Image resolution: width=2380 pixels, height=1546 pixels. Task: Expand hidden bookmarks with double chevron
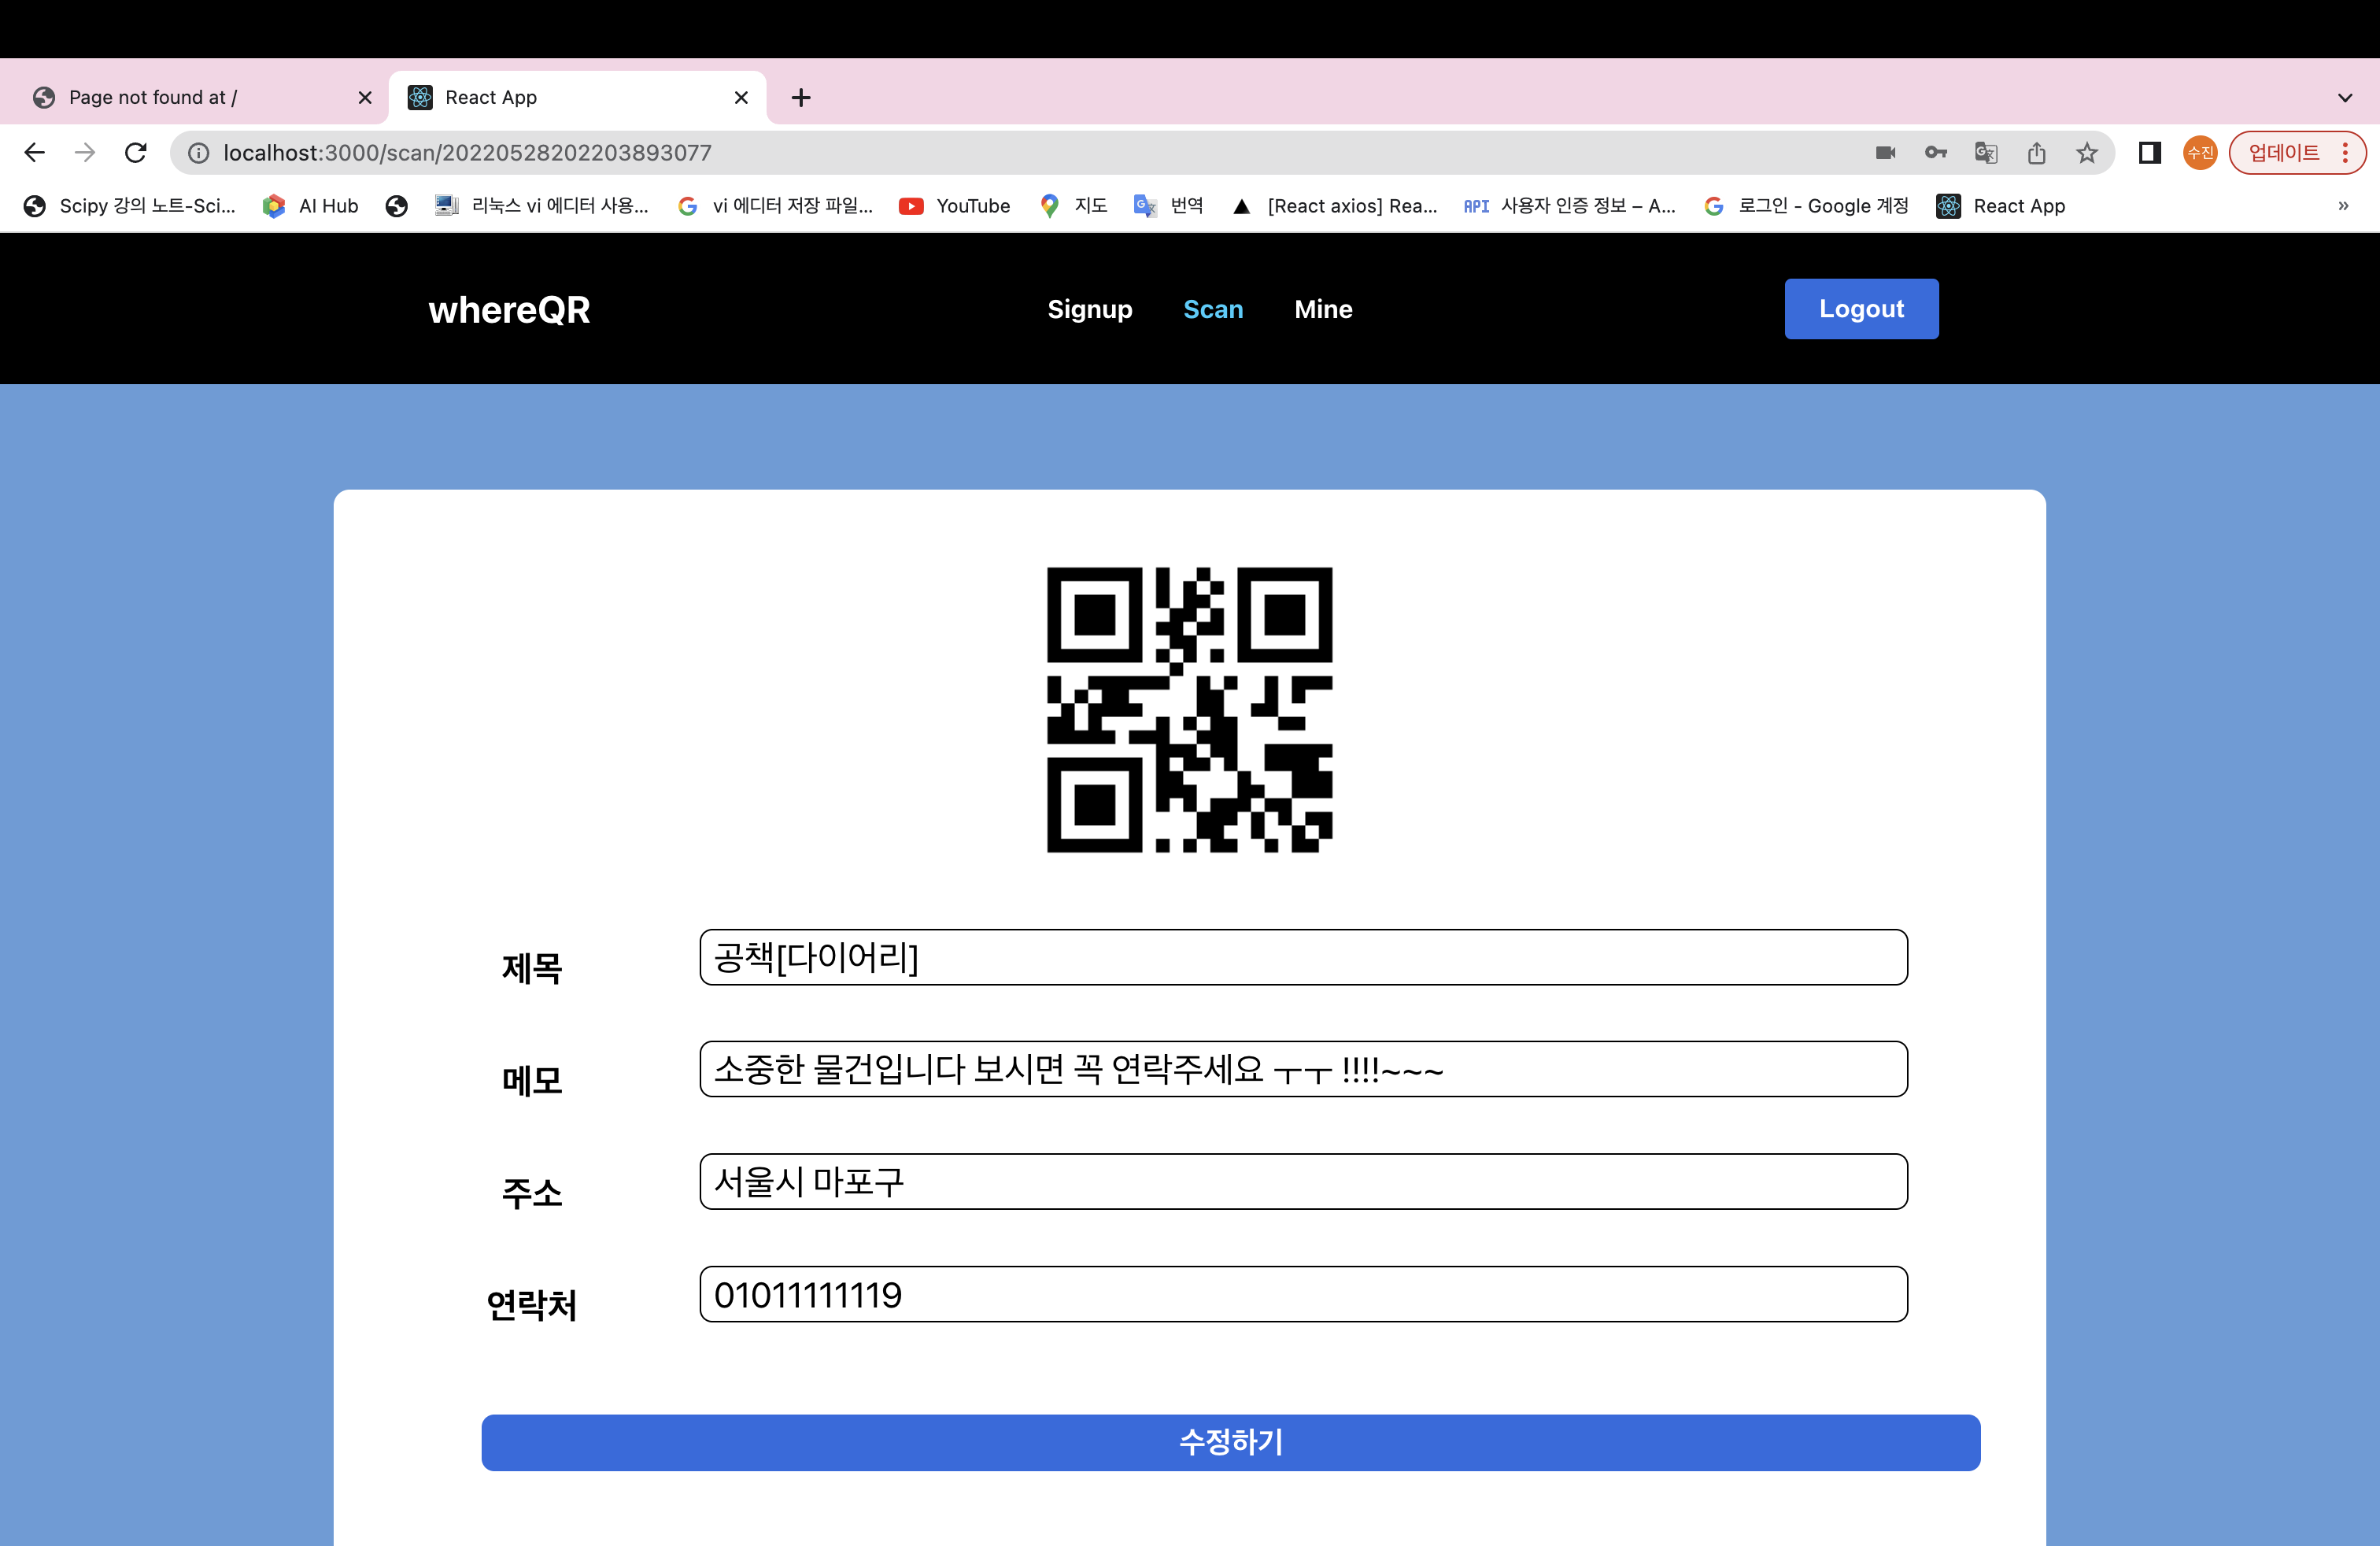click(x=2343, y=206)
